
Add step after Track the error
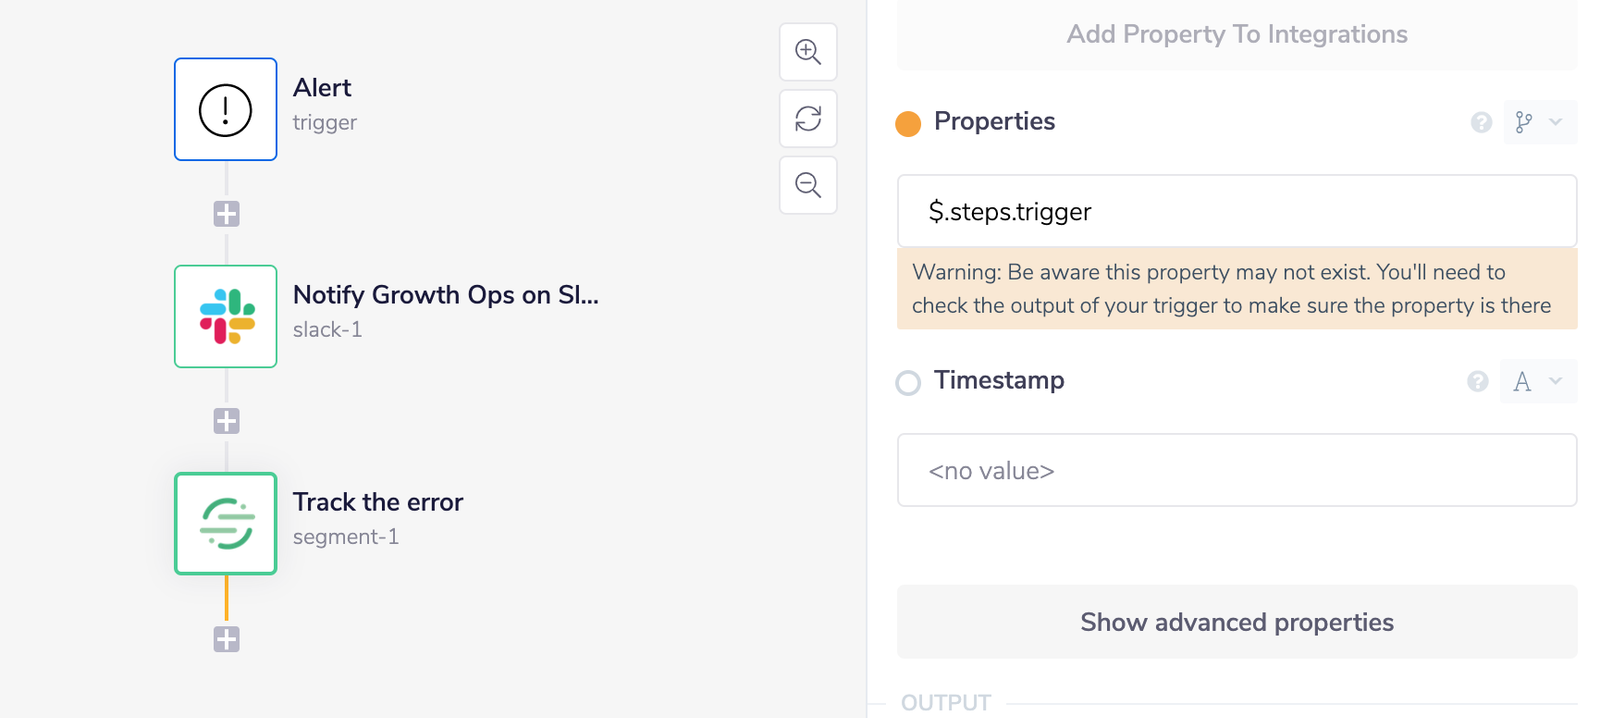click(226, 639)
